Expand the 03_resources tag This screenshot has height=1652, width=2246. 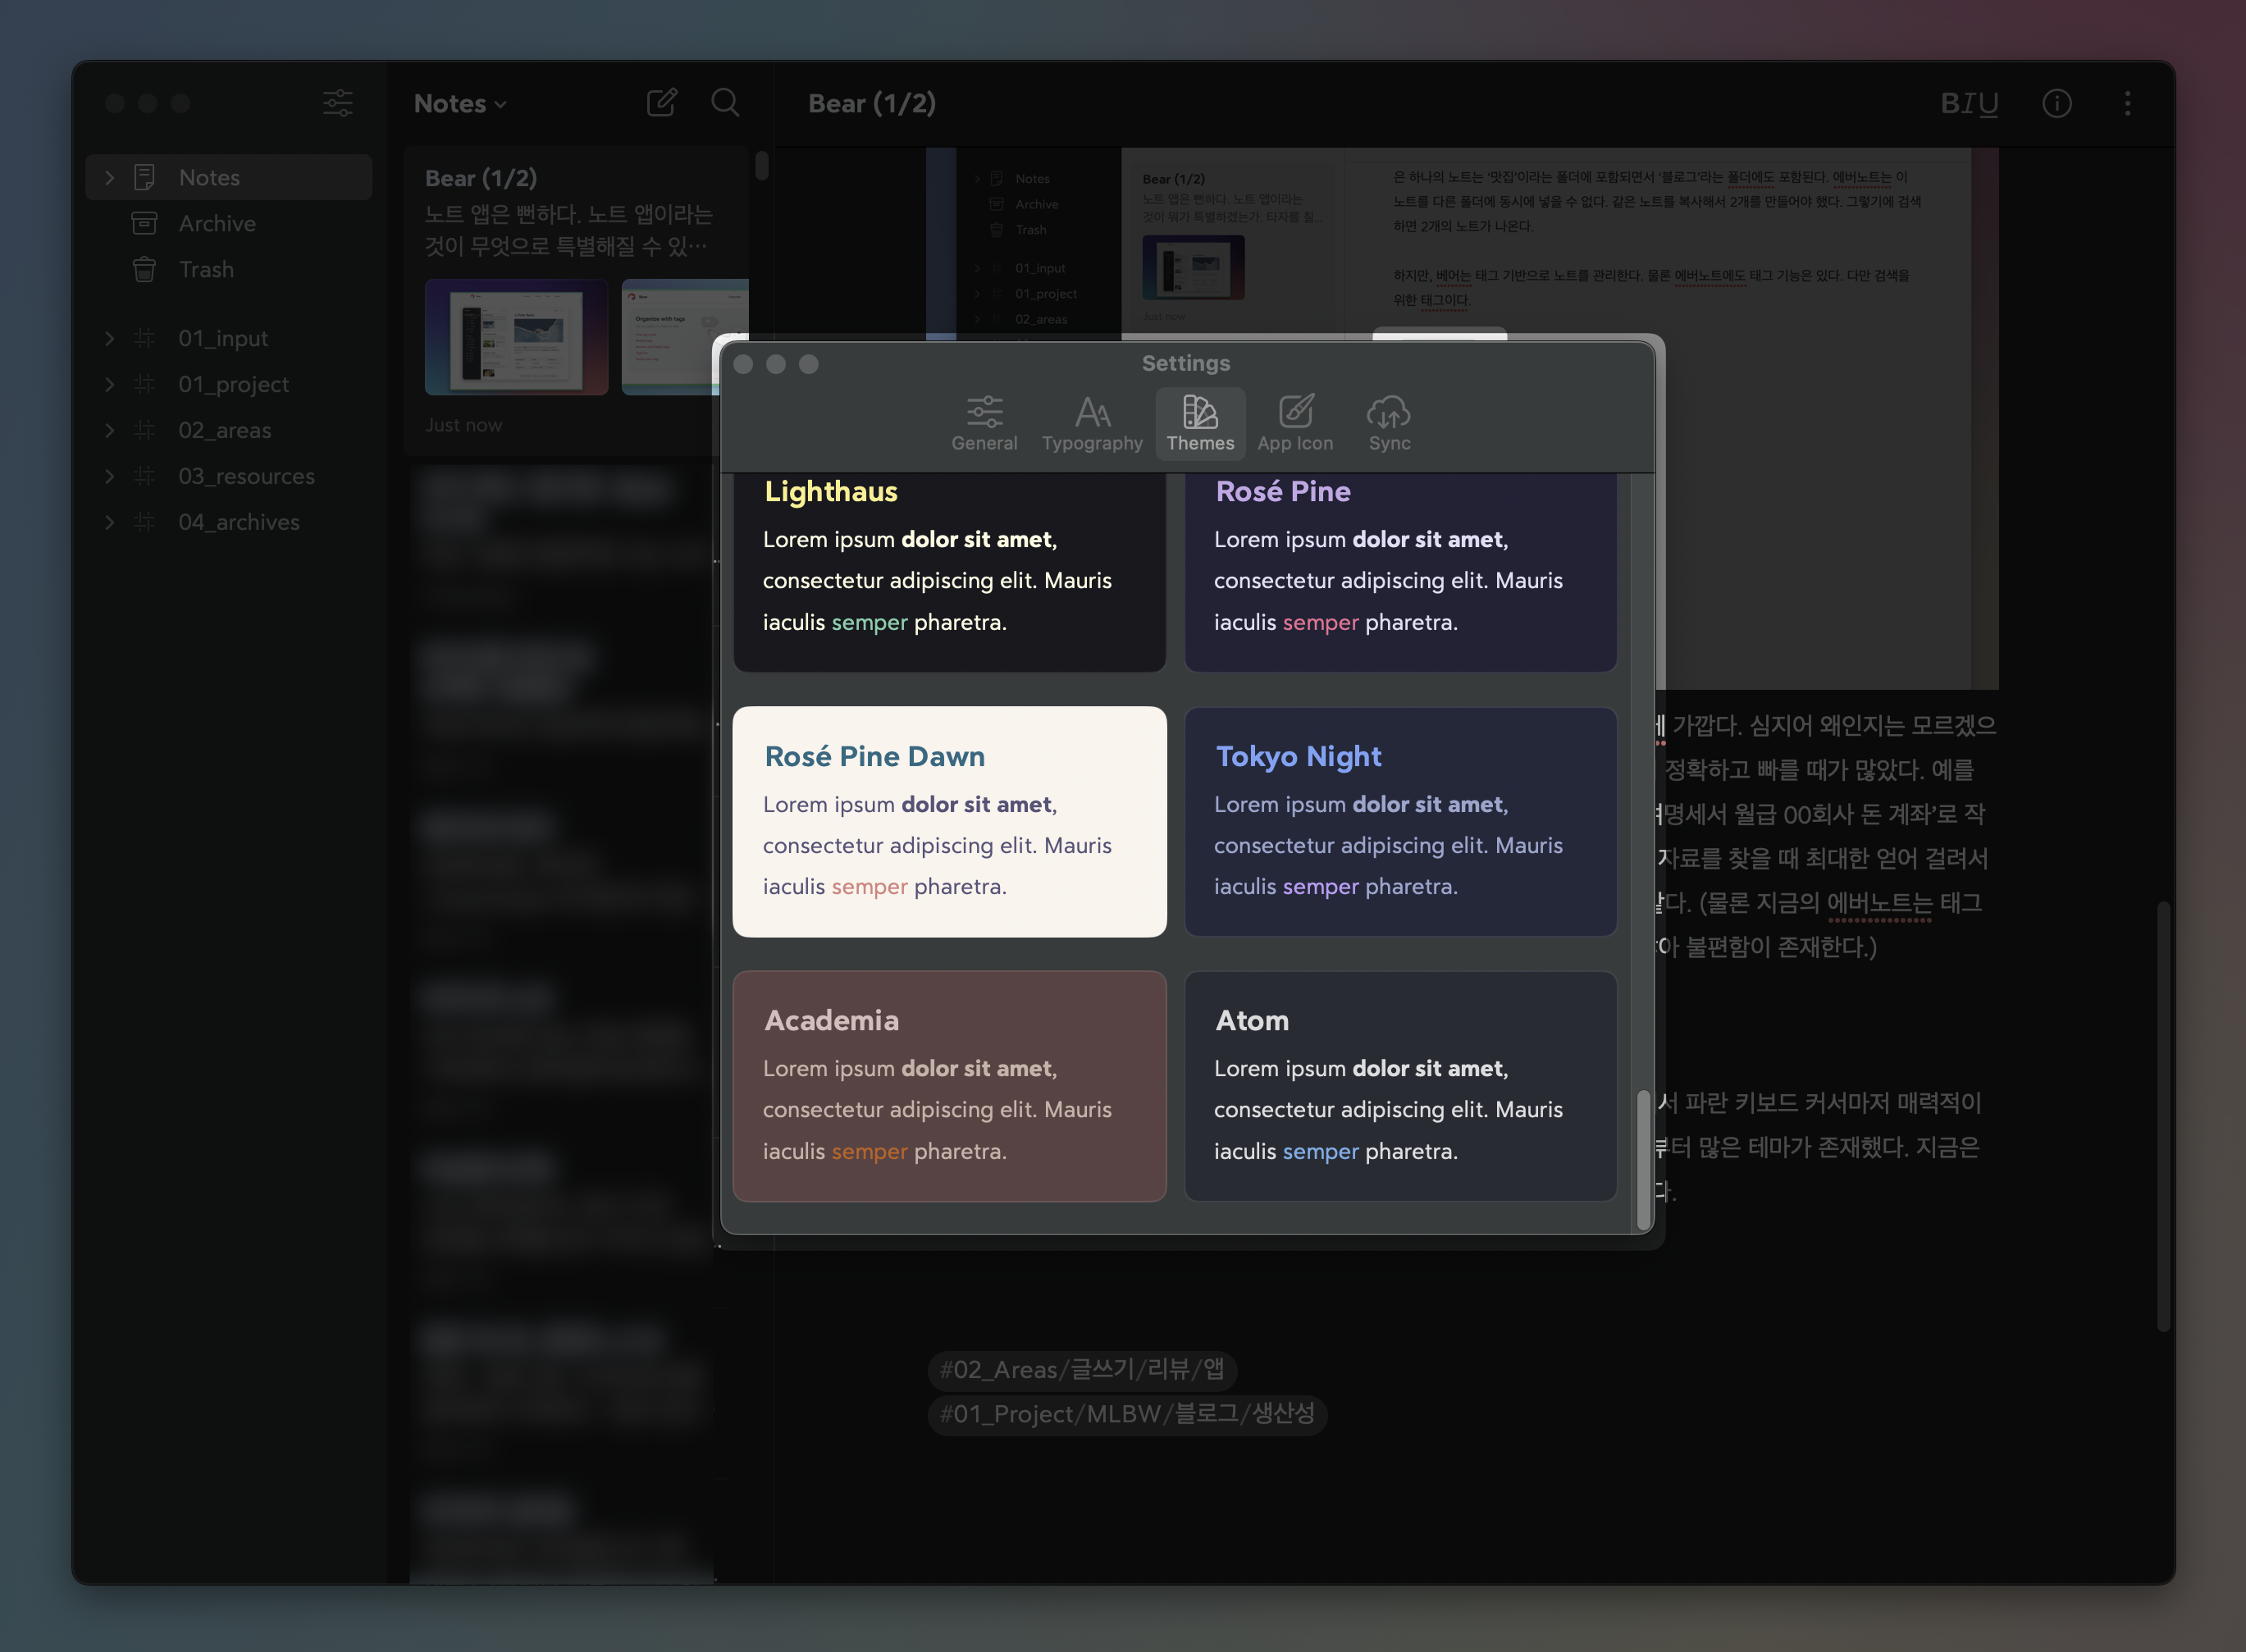[x=110, y=477]
